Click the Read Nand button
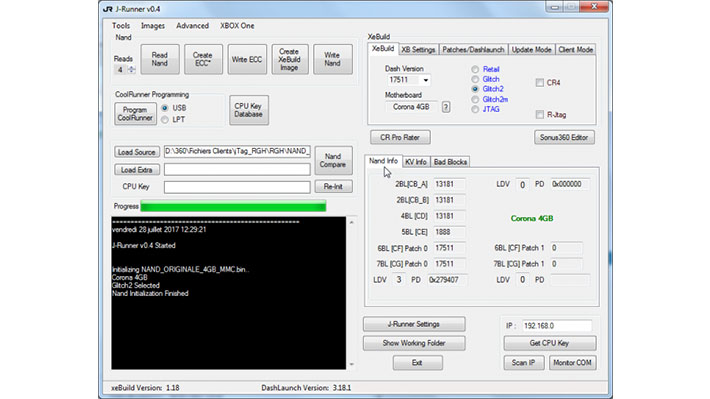The height and width of the screenshot is (399, 710). click(x=159, y=59)
